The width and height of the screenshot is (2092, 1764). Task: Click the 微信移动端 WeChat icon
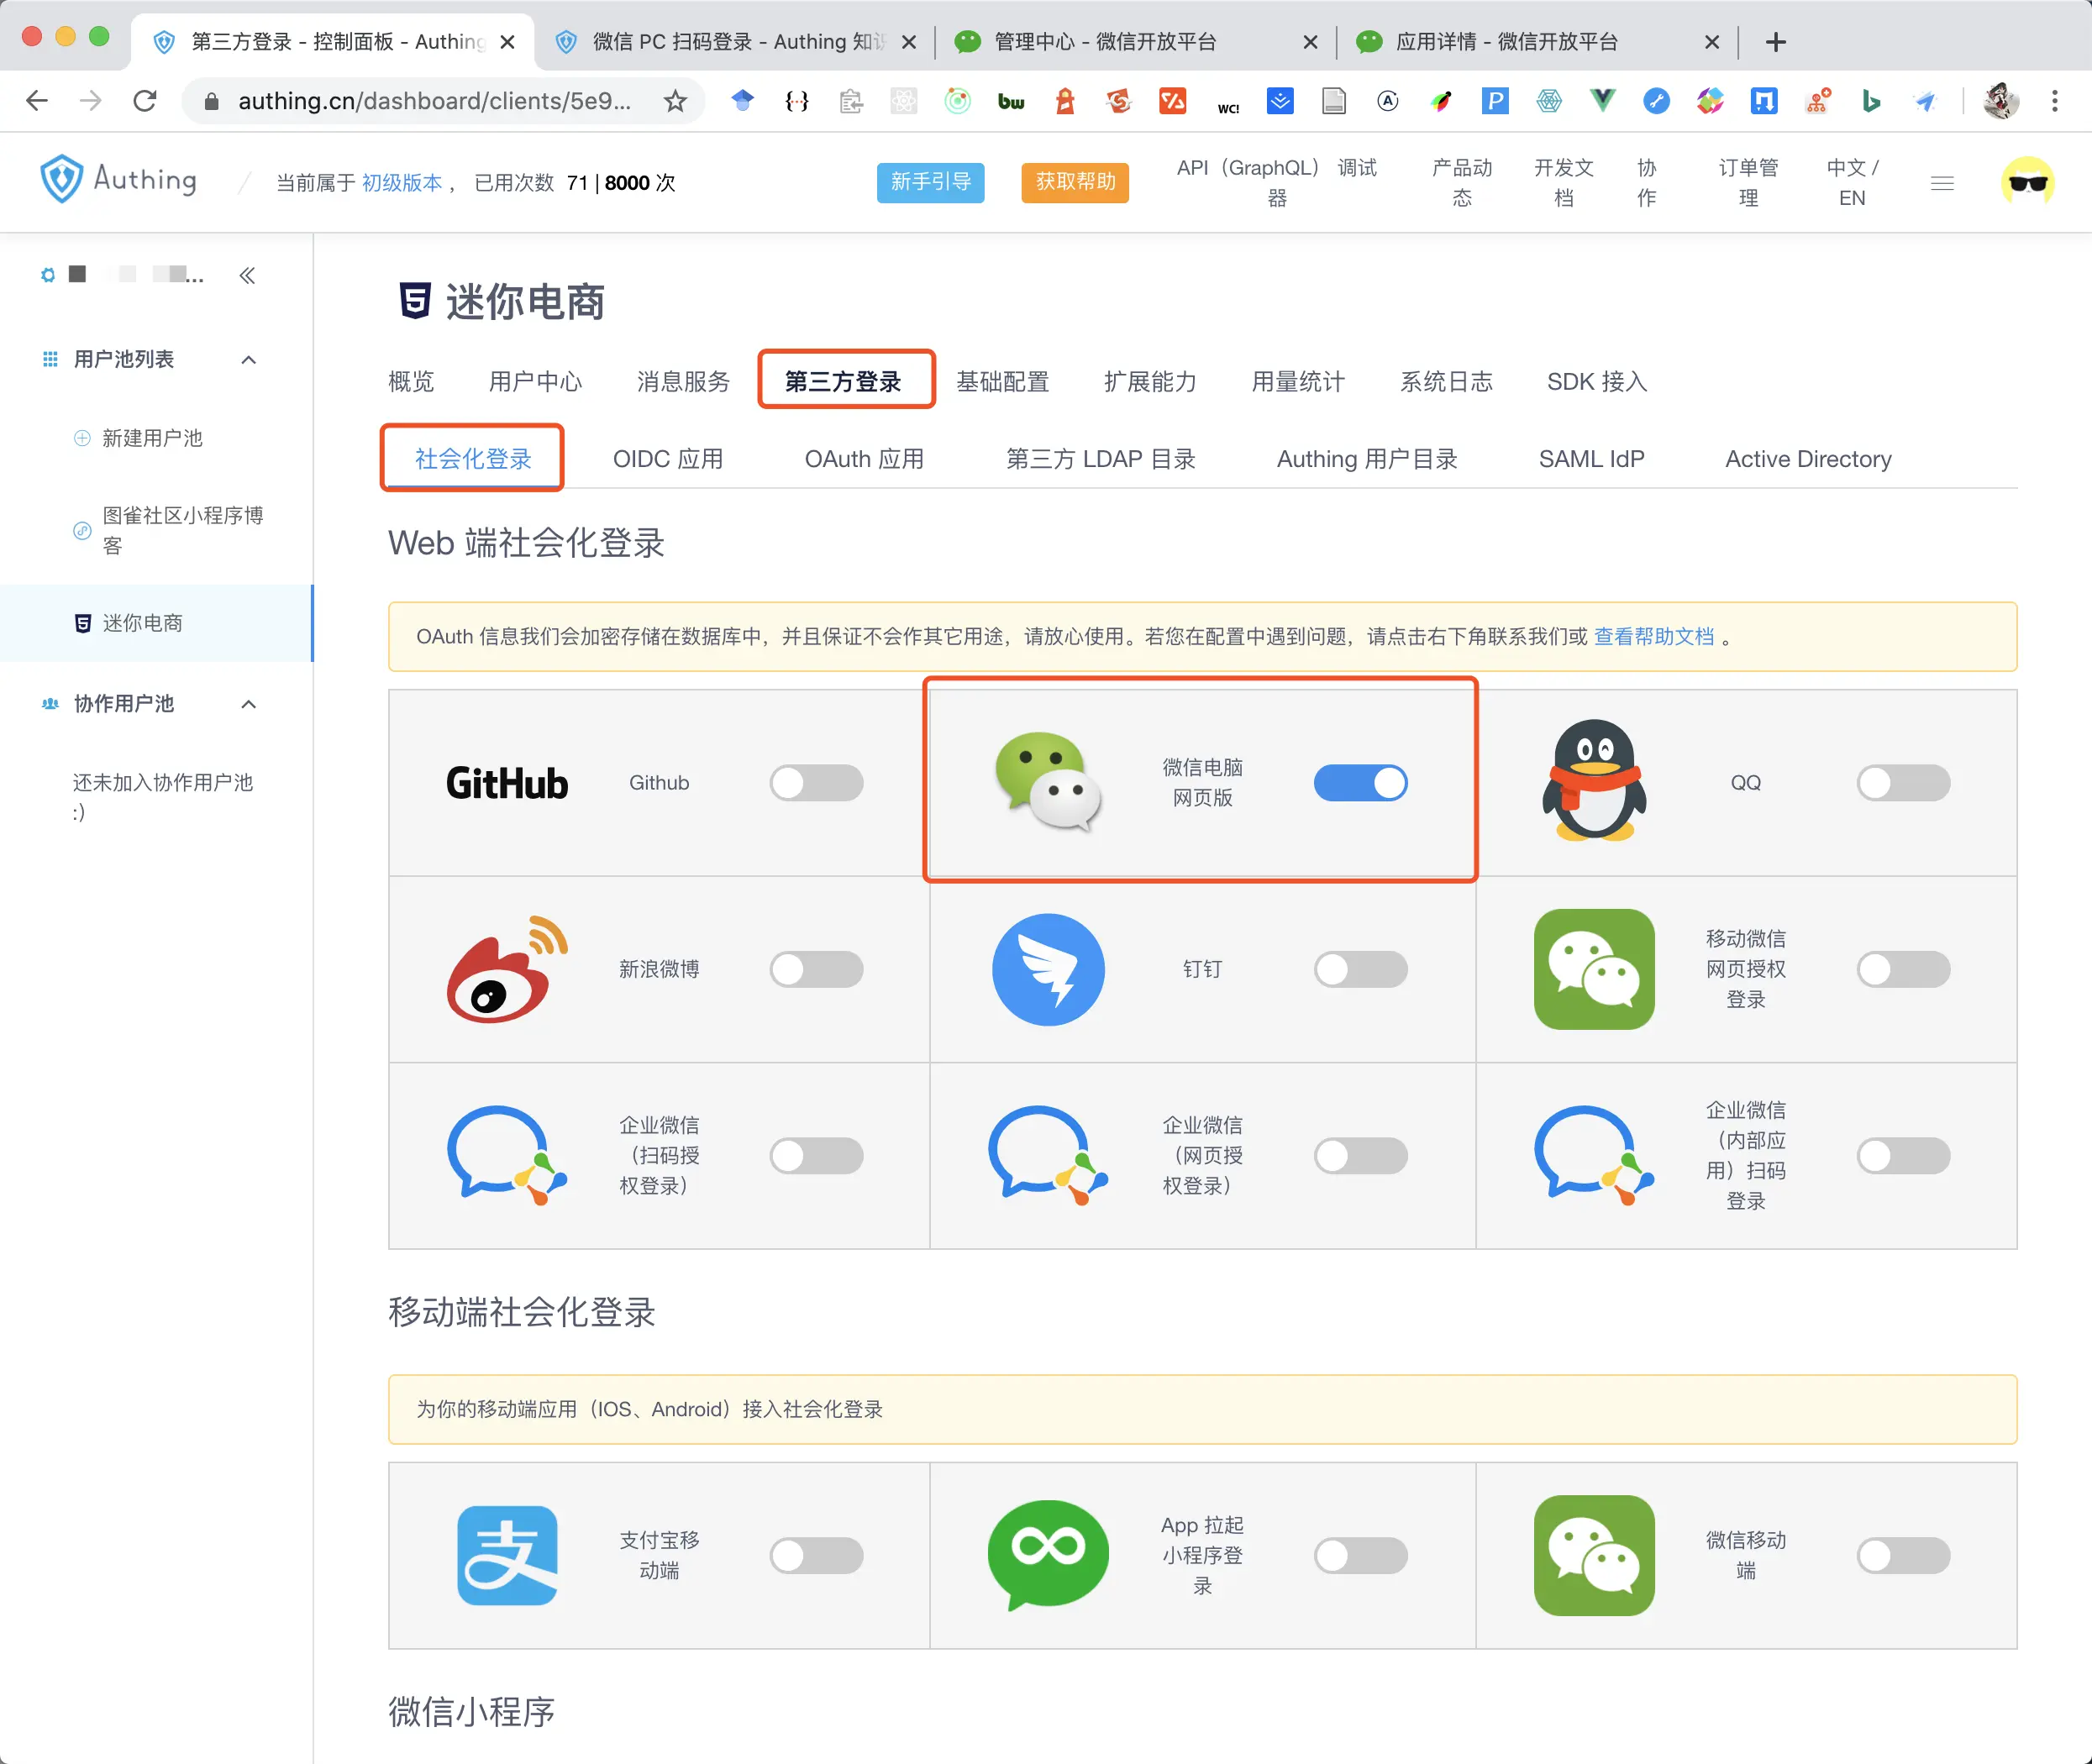[x=1594, y=1555]
